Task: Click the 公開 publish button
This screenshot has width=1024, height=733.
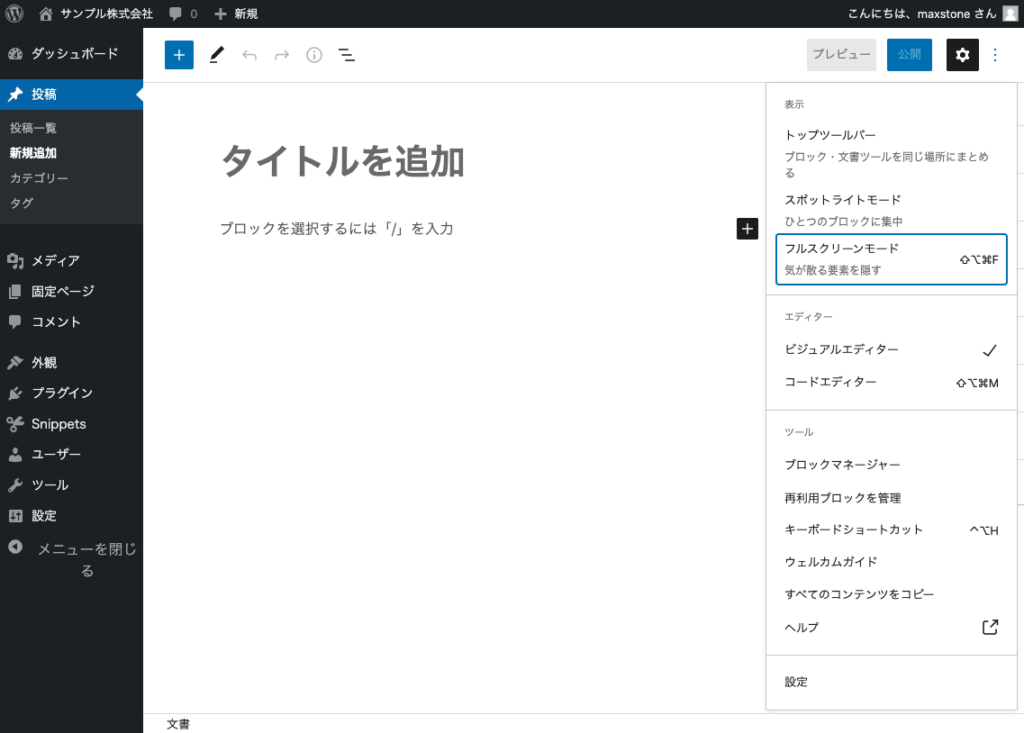Action: [x=909, y=55]
